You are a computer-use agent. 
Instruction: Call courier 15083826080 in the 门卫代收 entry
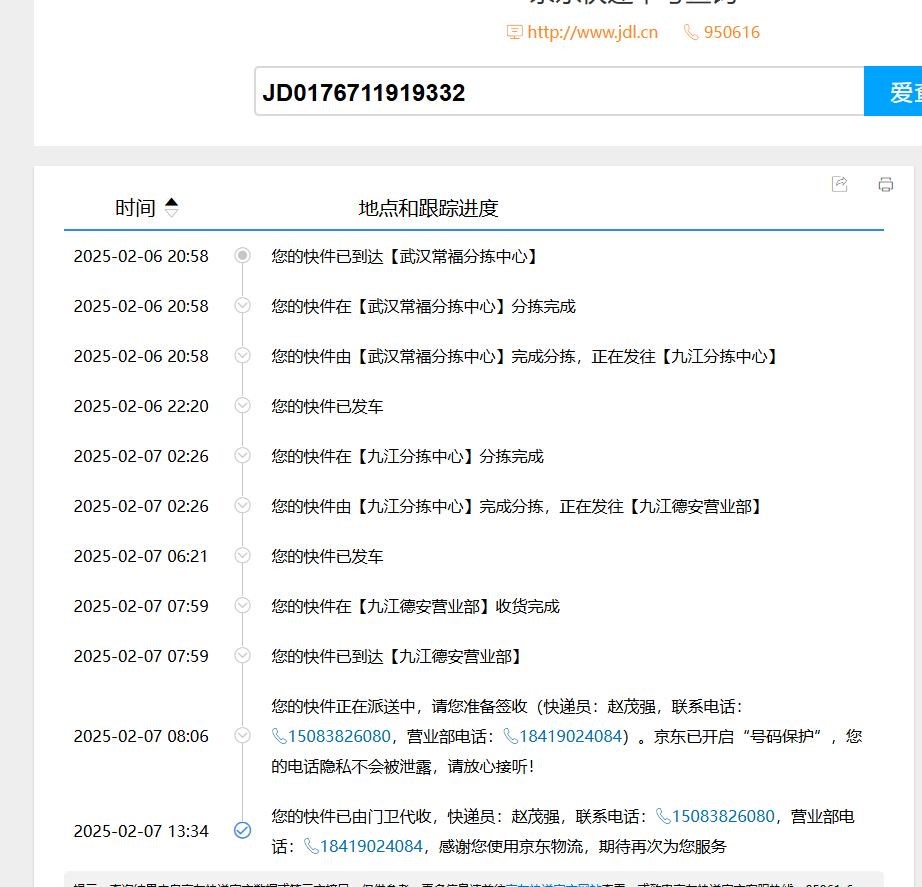tap(716, 816)
